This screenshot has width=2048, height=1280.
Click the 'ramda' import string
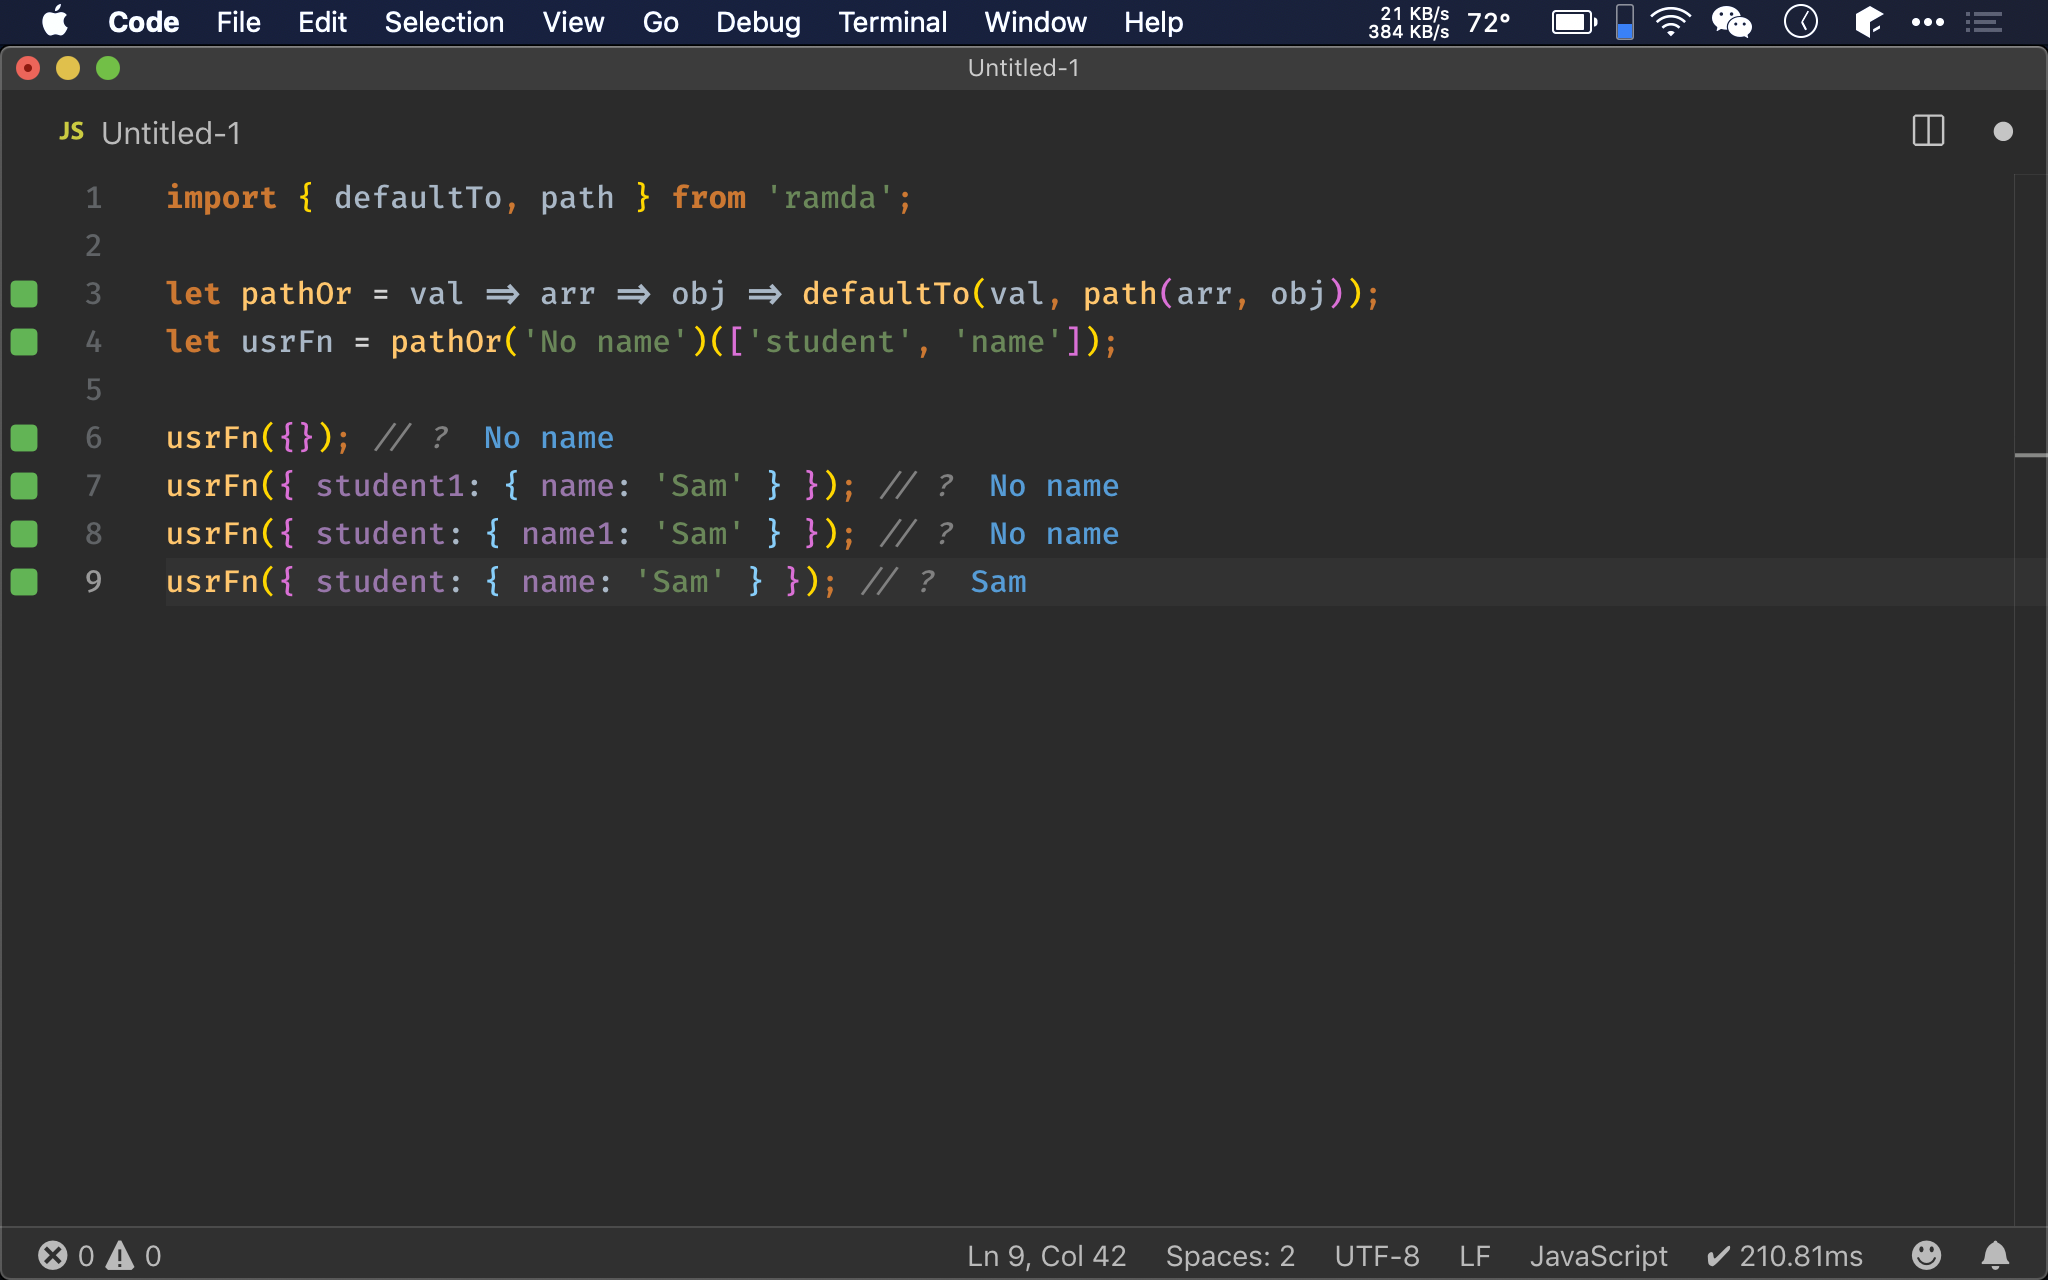pyautogui.click(x=830, y=198)
